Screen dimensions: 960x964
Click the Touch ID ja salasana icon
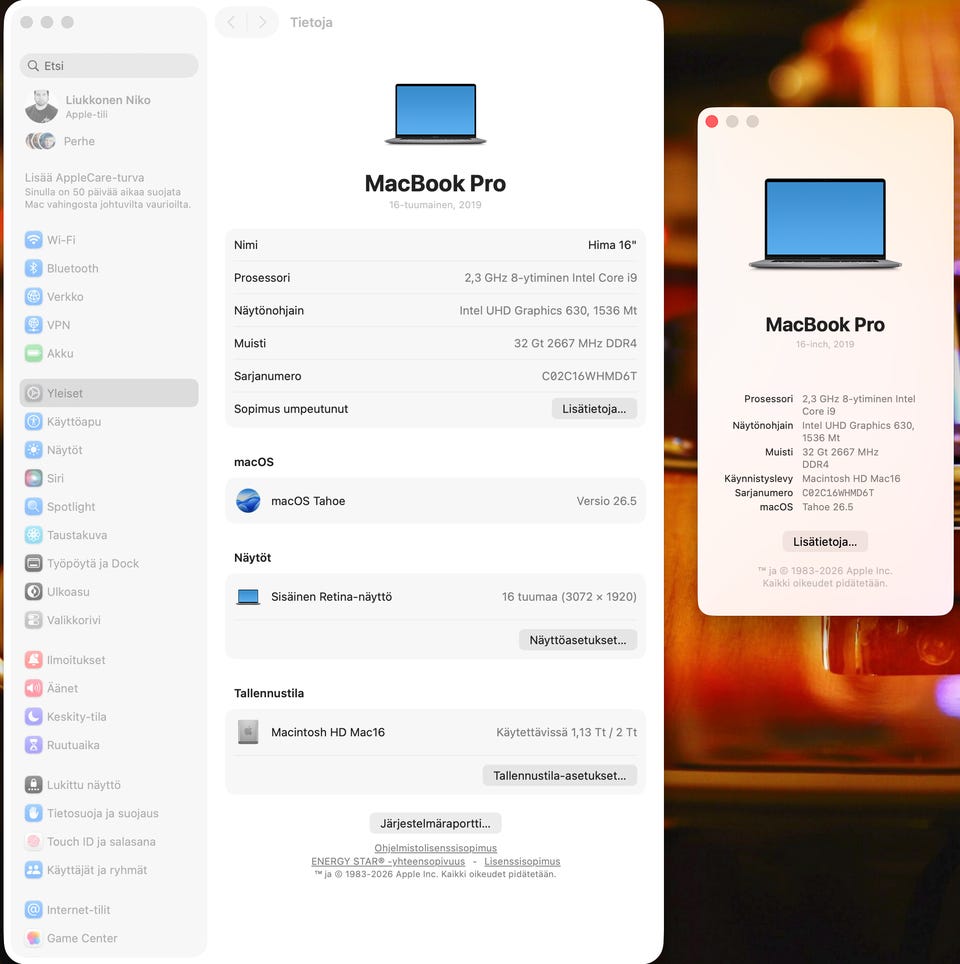[33, 842]
